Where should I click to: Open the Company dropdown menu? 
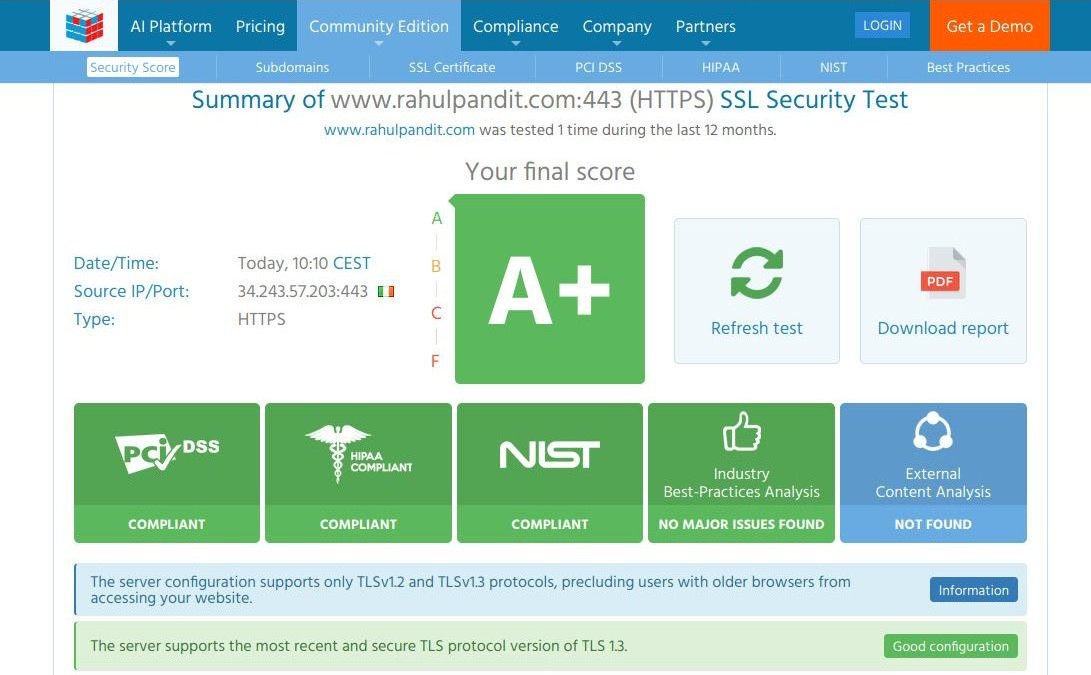coord(617,26)
